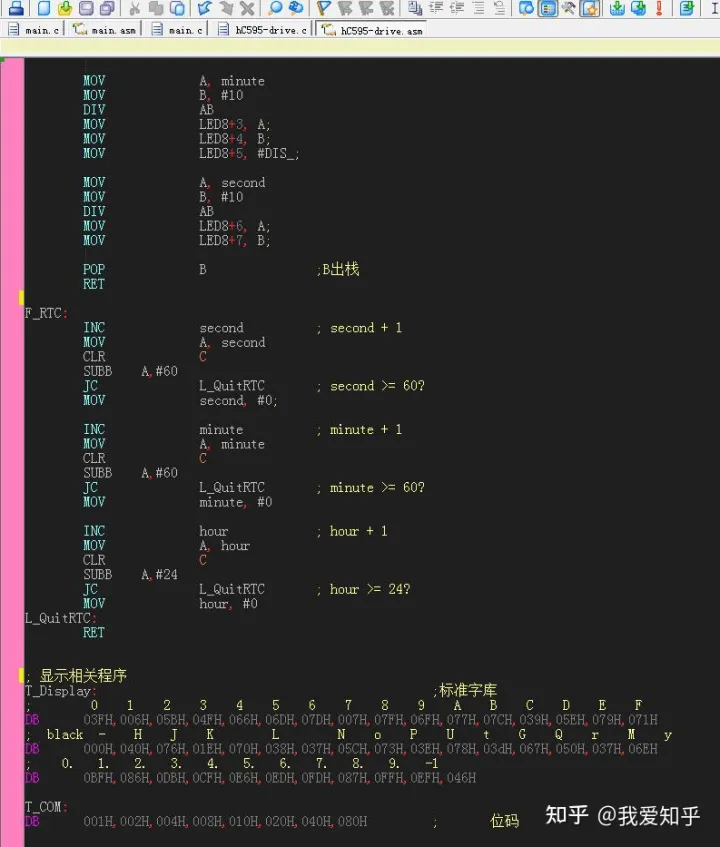Switch to the hC595-drive.c tab
This screenshot has width=720, height=847.
point(262,30)
